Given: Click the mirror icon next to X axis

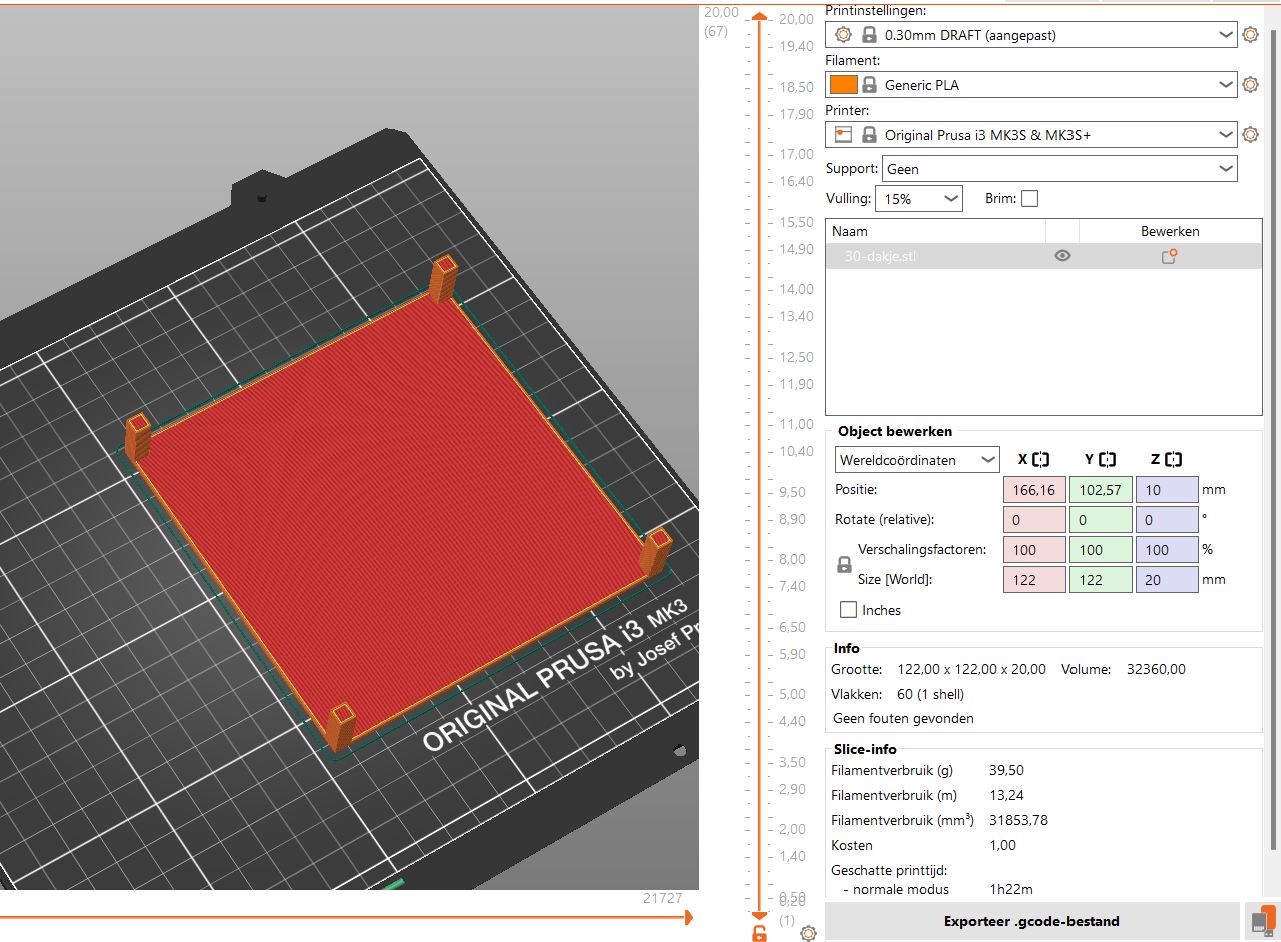Looking at the screenshot, I should pyautogui.click(x=1041, y=460).
